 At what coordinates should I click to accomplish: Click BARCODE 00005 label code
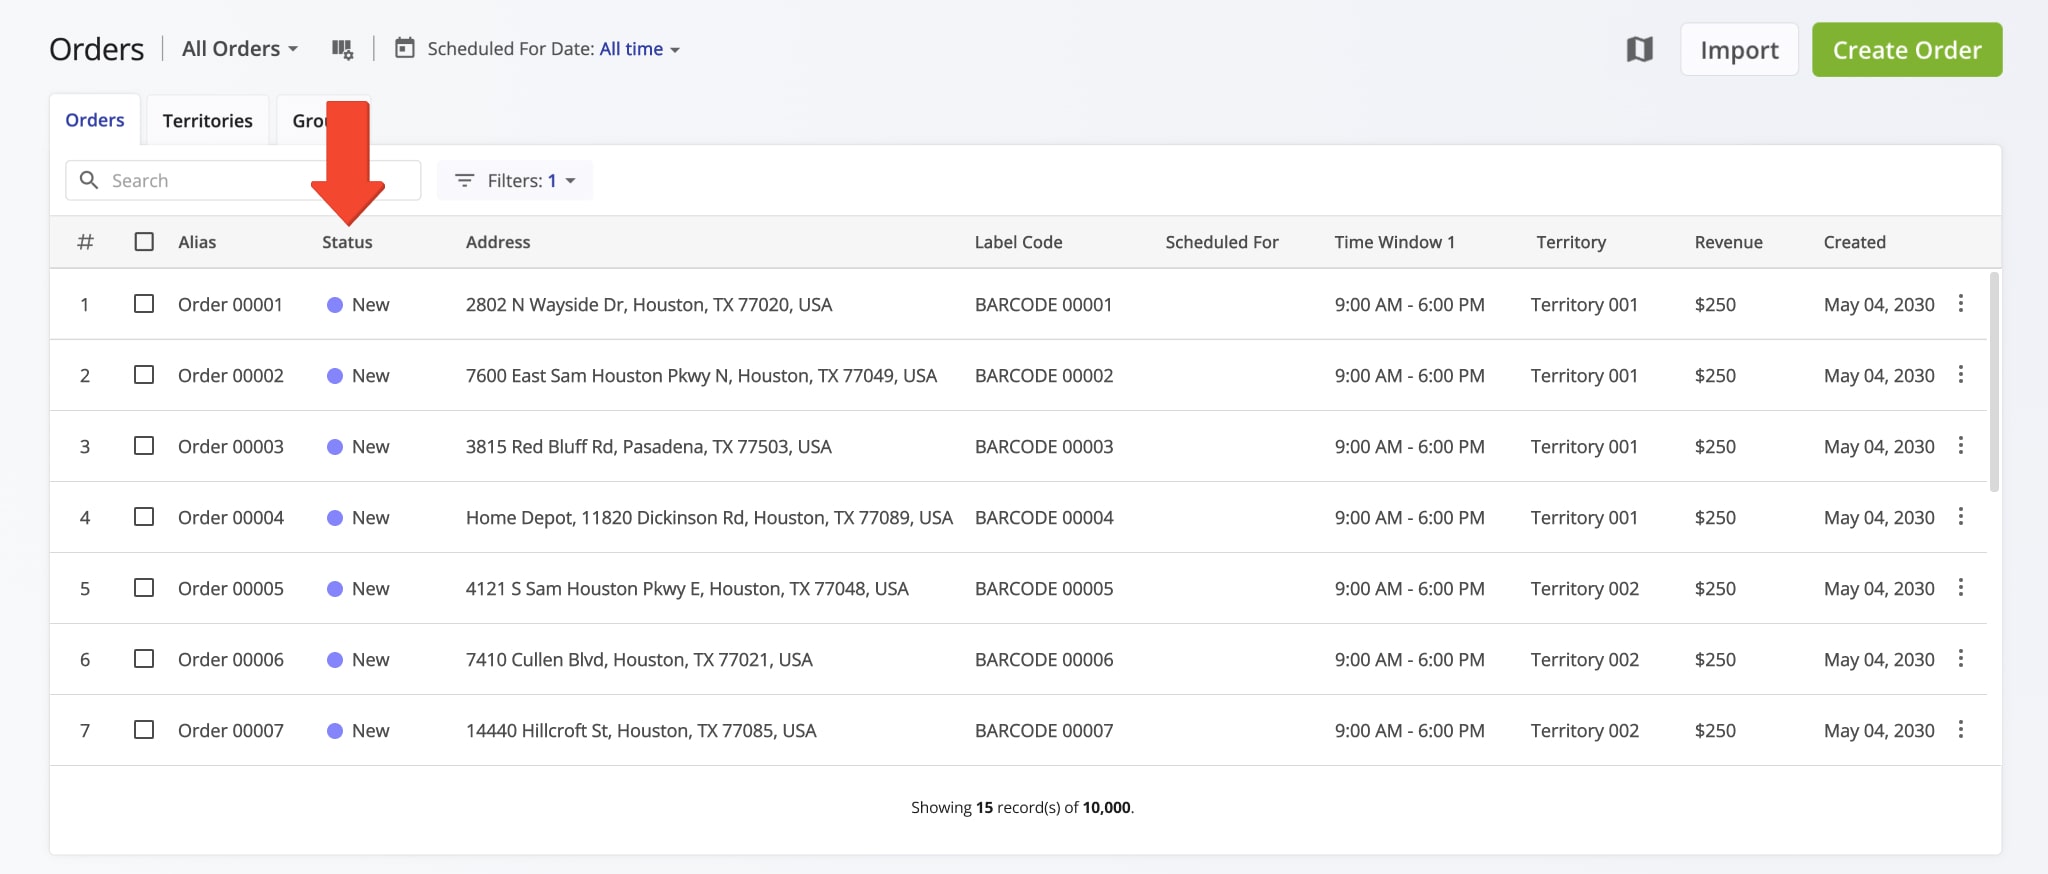(1044, 589)
